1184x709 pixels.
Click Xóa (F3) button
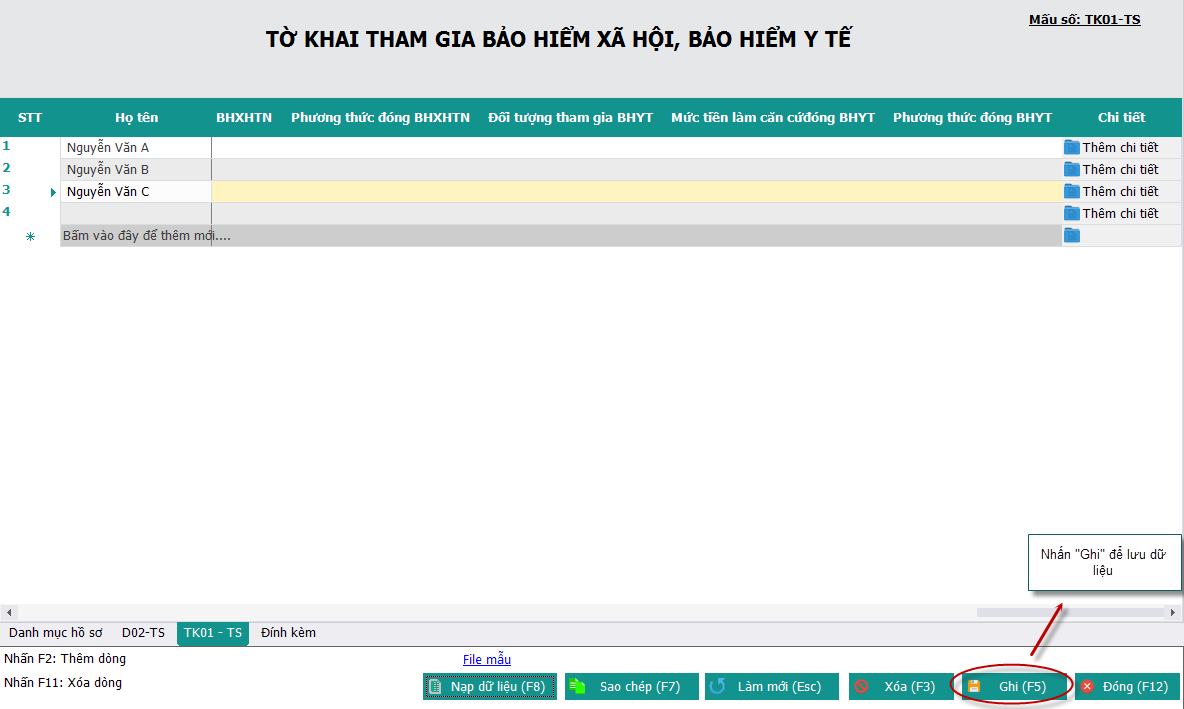(x=901, y=686)
